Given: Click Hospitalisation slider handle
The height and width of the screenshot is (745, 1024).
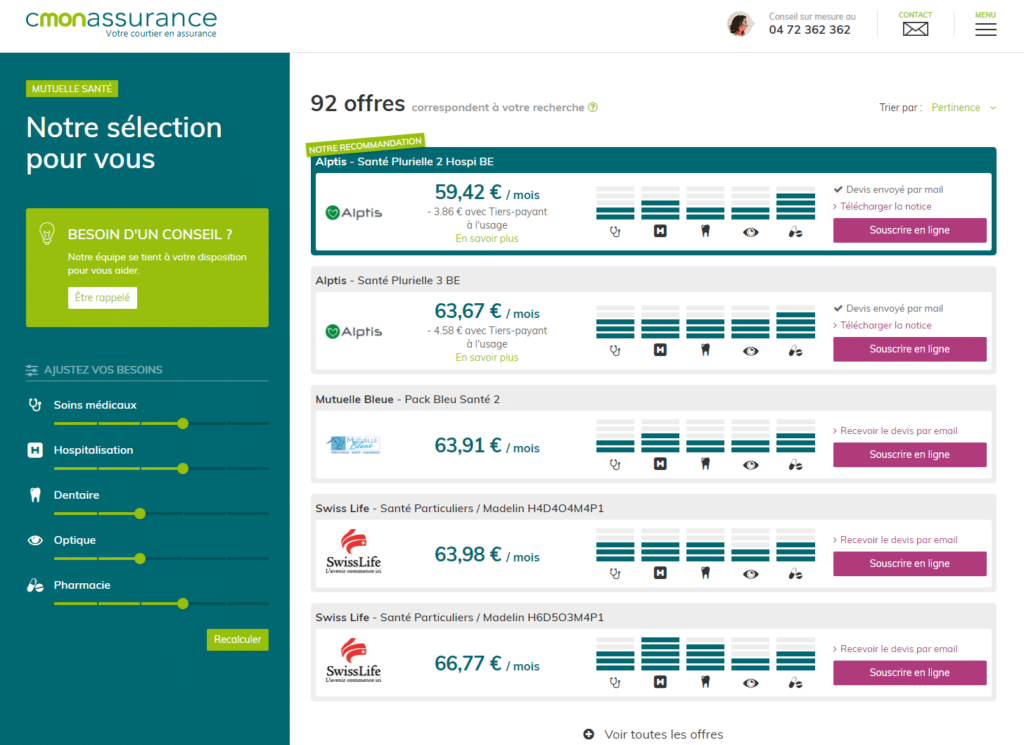Looking at the screenshot, I should point(183,468).
